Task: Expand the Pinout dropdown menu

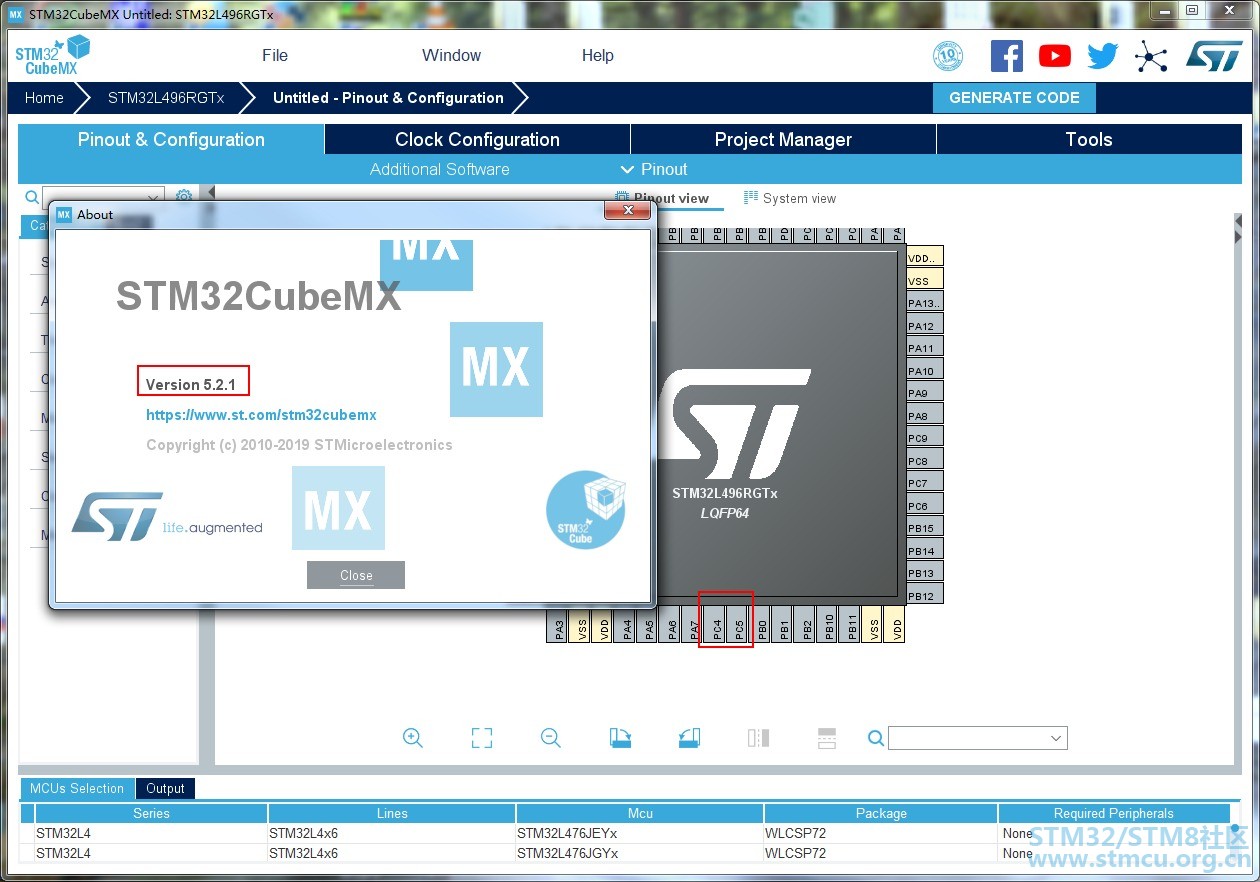Action: (x=654, y=169)
